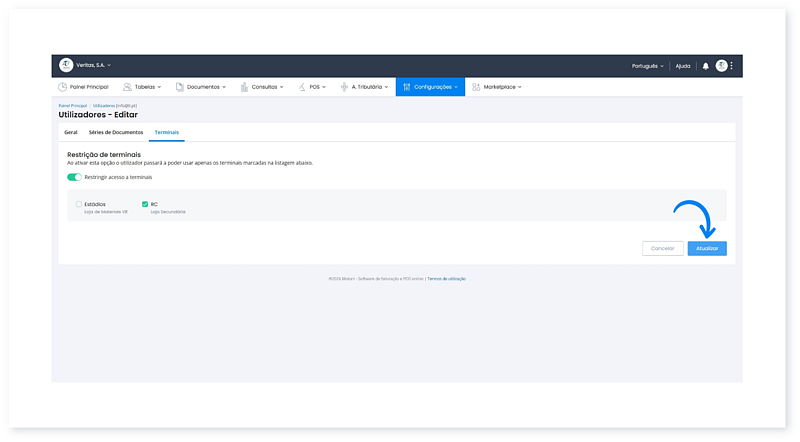Open the notifications bell
This screenshot has height=442, width=800.
click(705, 66)
